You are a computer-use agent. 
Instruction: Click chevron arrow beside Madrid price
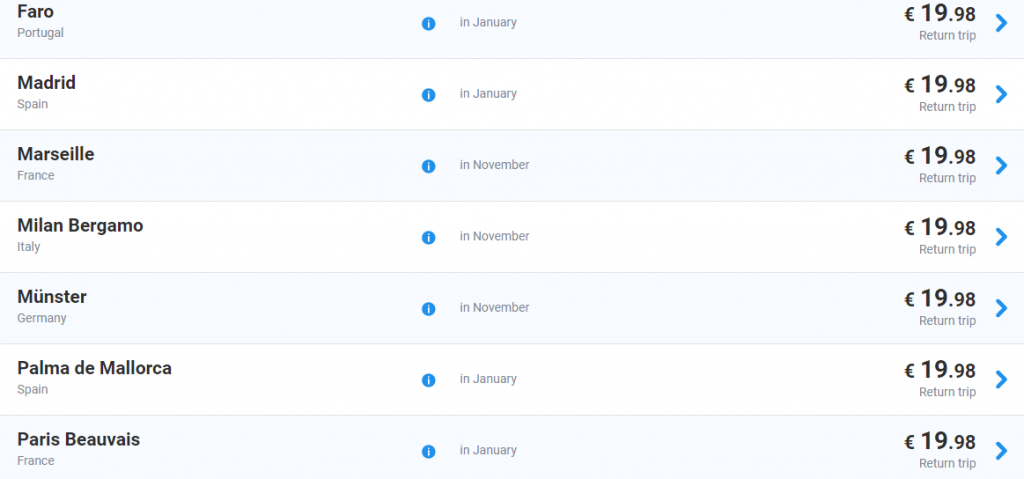(1001, 94)
